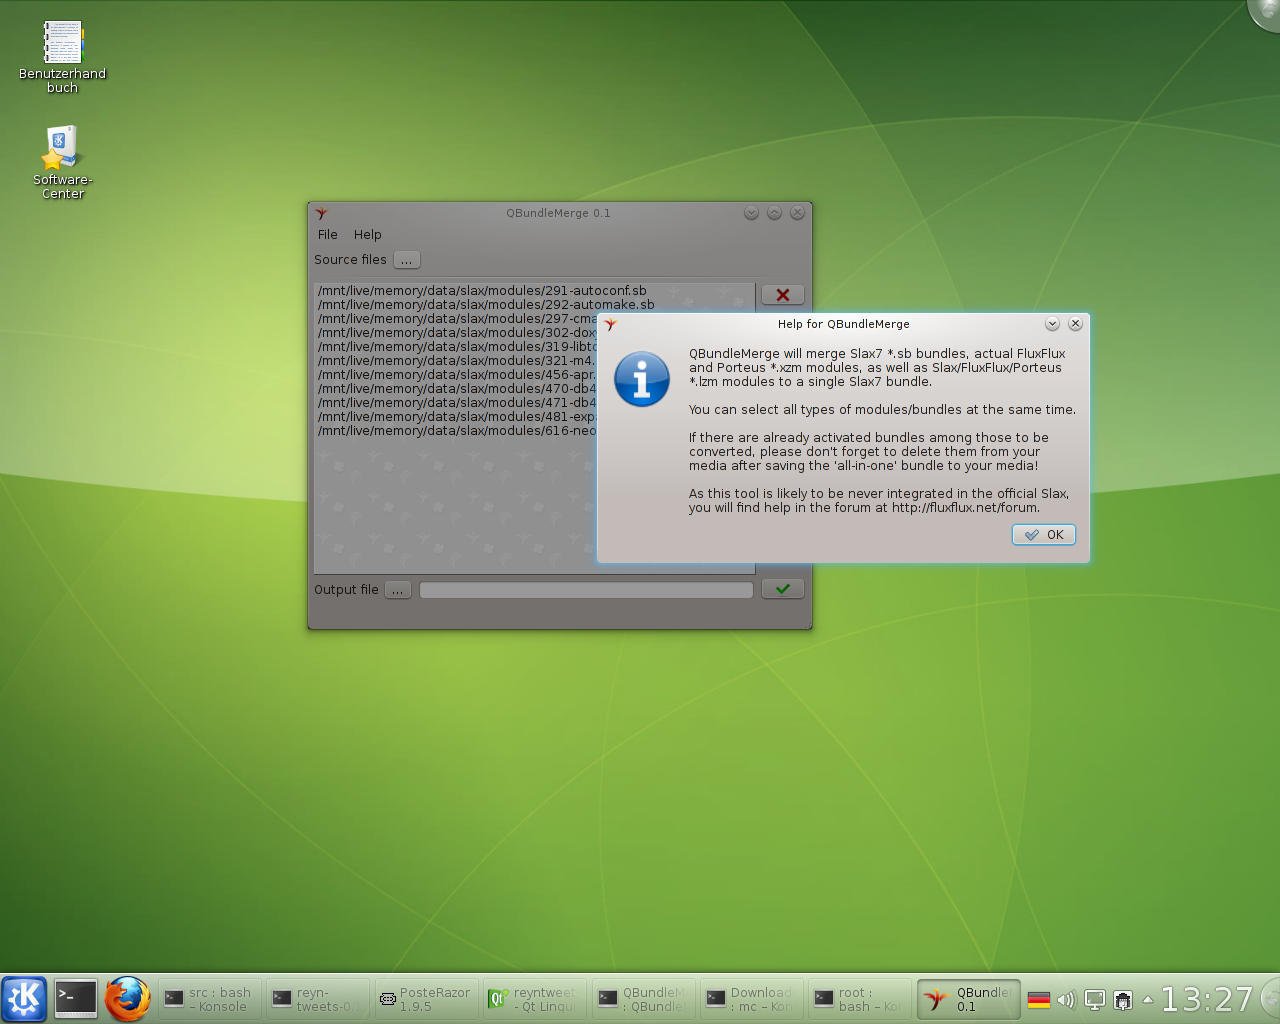
Task: Open volume control from the speaker tray icon
Action: point(1067,999)
